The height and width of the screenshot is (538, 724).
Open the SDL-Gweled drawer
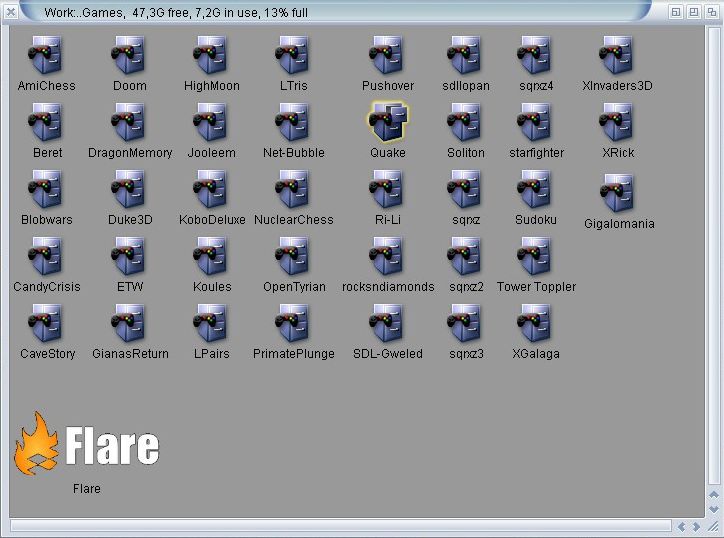[386, 323]
